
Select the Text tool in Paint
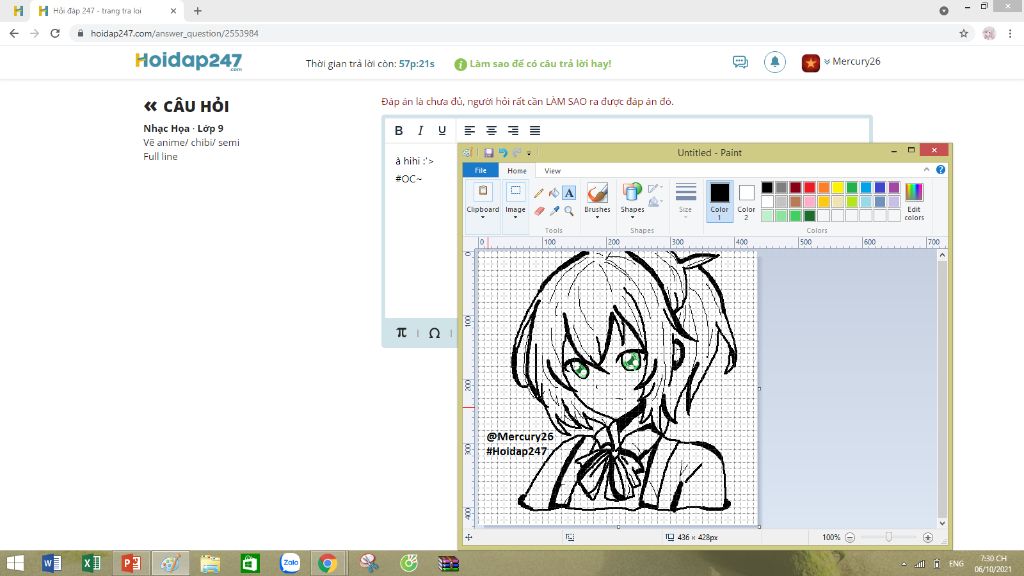(x=569, y=193)
